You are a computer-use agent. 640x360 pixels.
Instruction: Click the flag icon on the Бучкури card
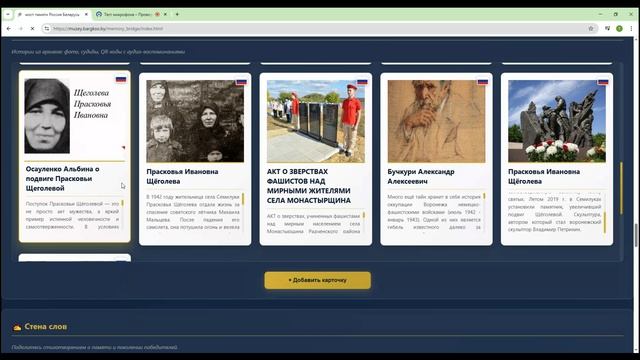click(482, 82)
